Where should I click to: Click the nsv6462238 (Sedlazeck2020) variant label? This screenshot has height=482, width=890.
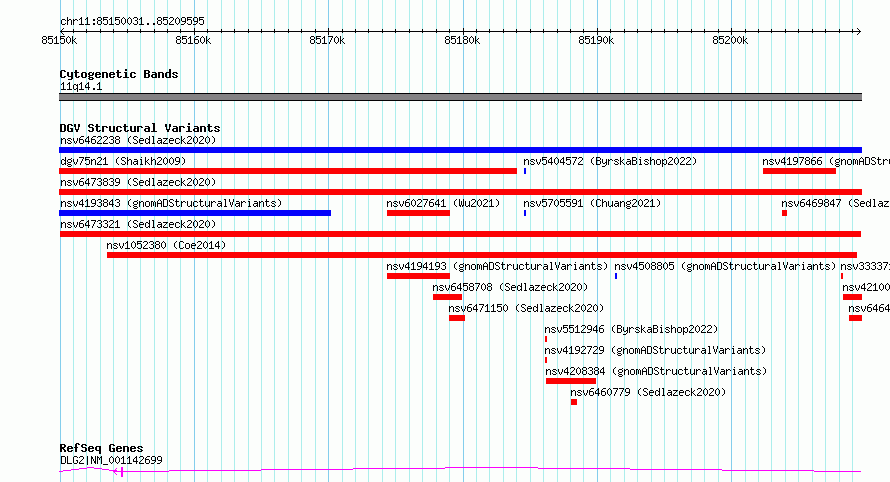point(138,140)
